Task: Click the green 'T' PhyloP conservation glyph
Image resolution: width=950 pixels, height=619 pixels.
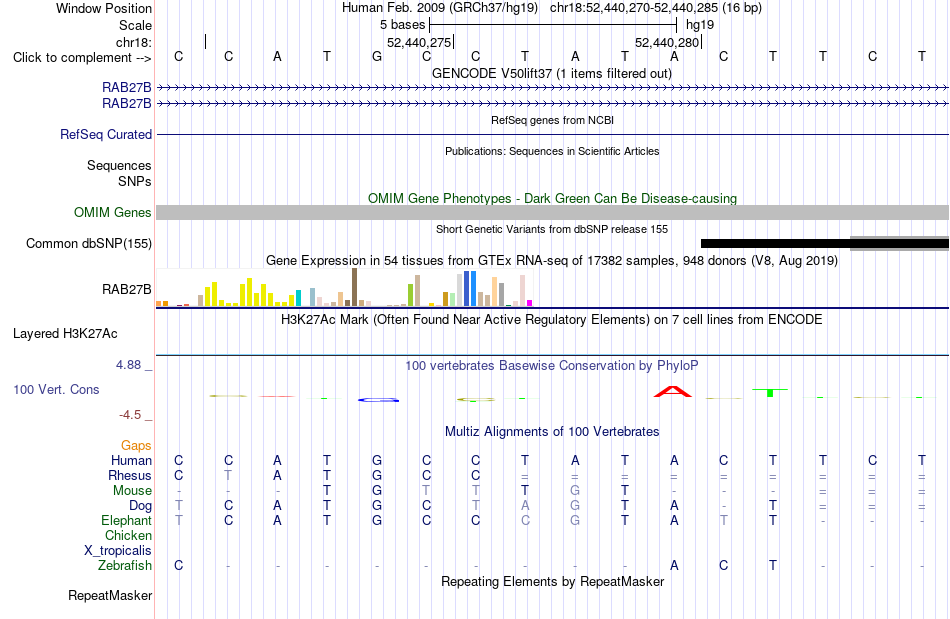Action: pyautogui.click(x=770, y=392)
